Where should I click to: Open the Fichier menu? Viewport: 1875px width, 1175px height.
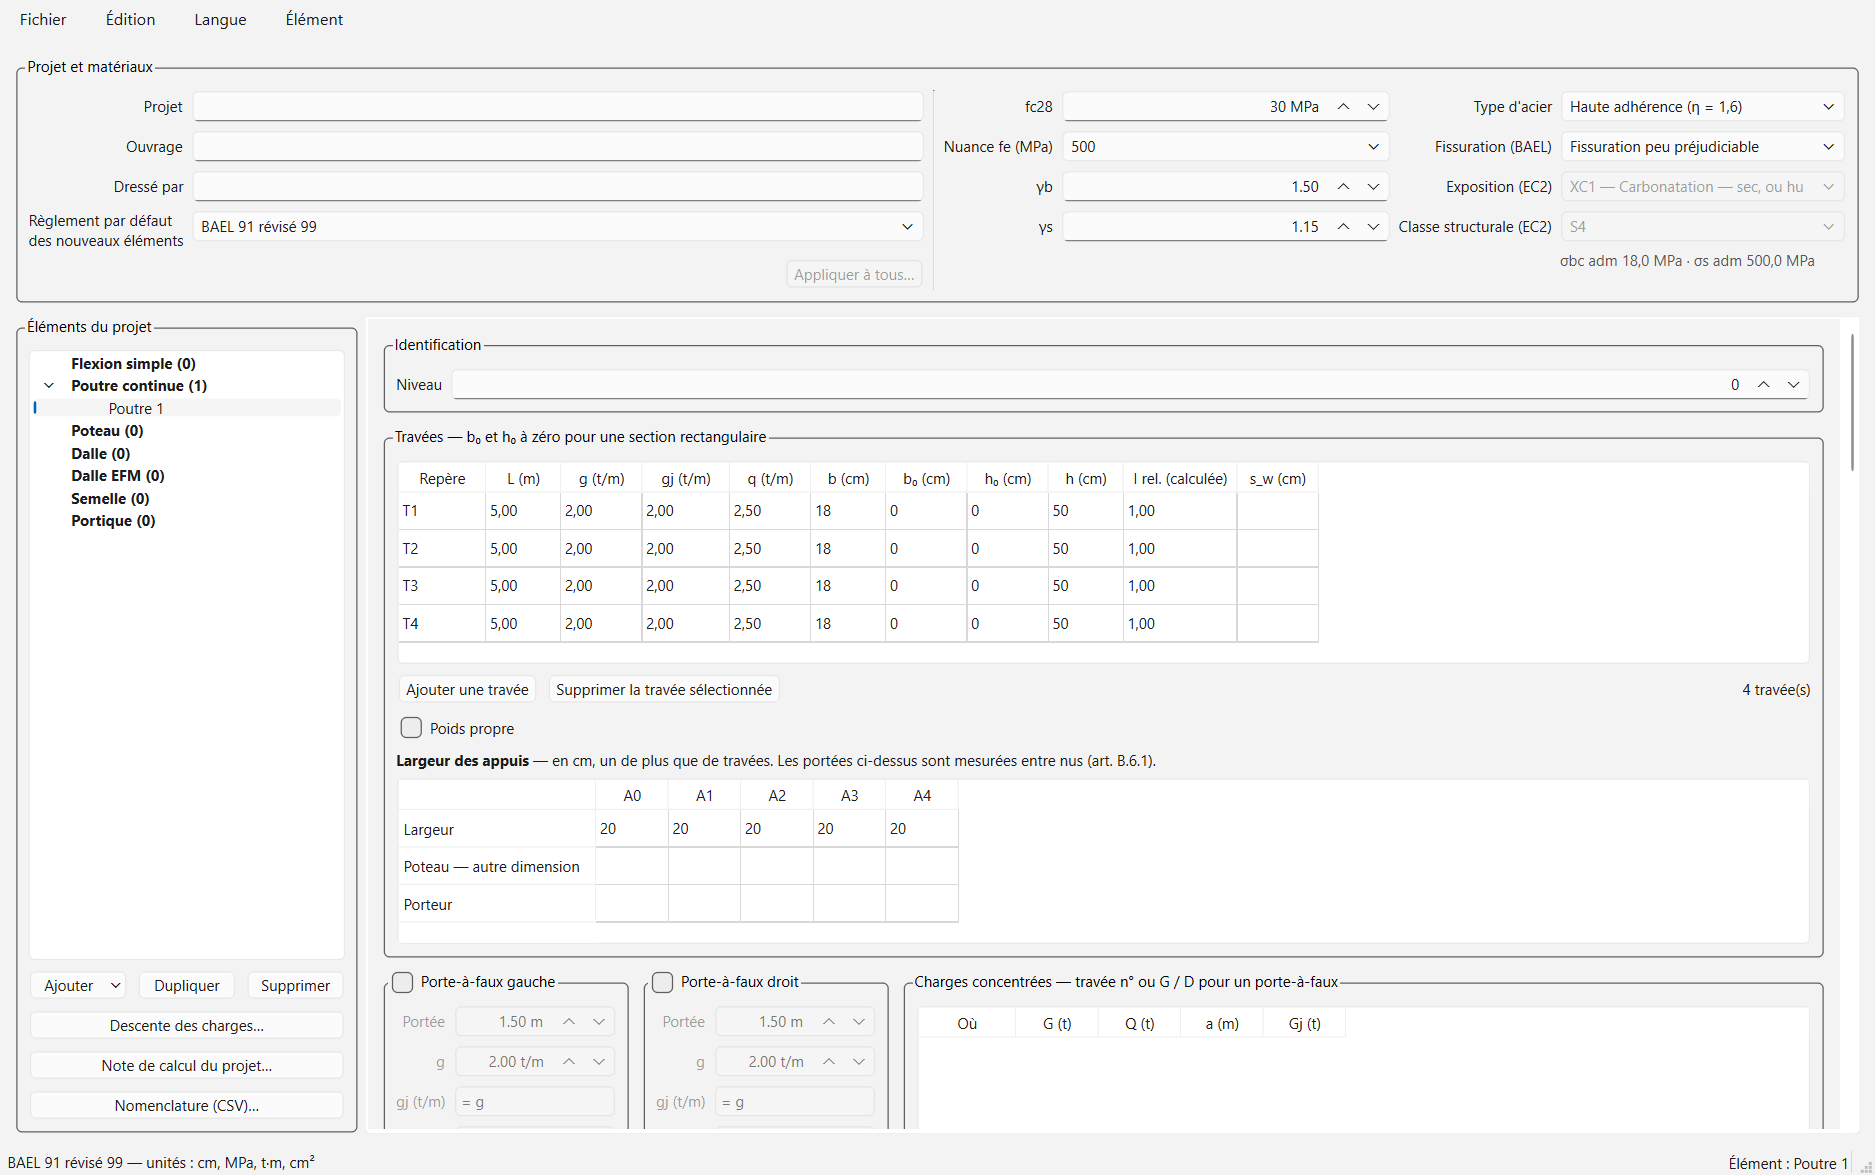[43, 19]
